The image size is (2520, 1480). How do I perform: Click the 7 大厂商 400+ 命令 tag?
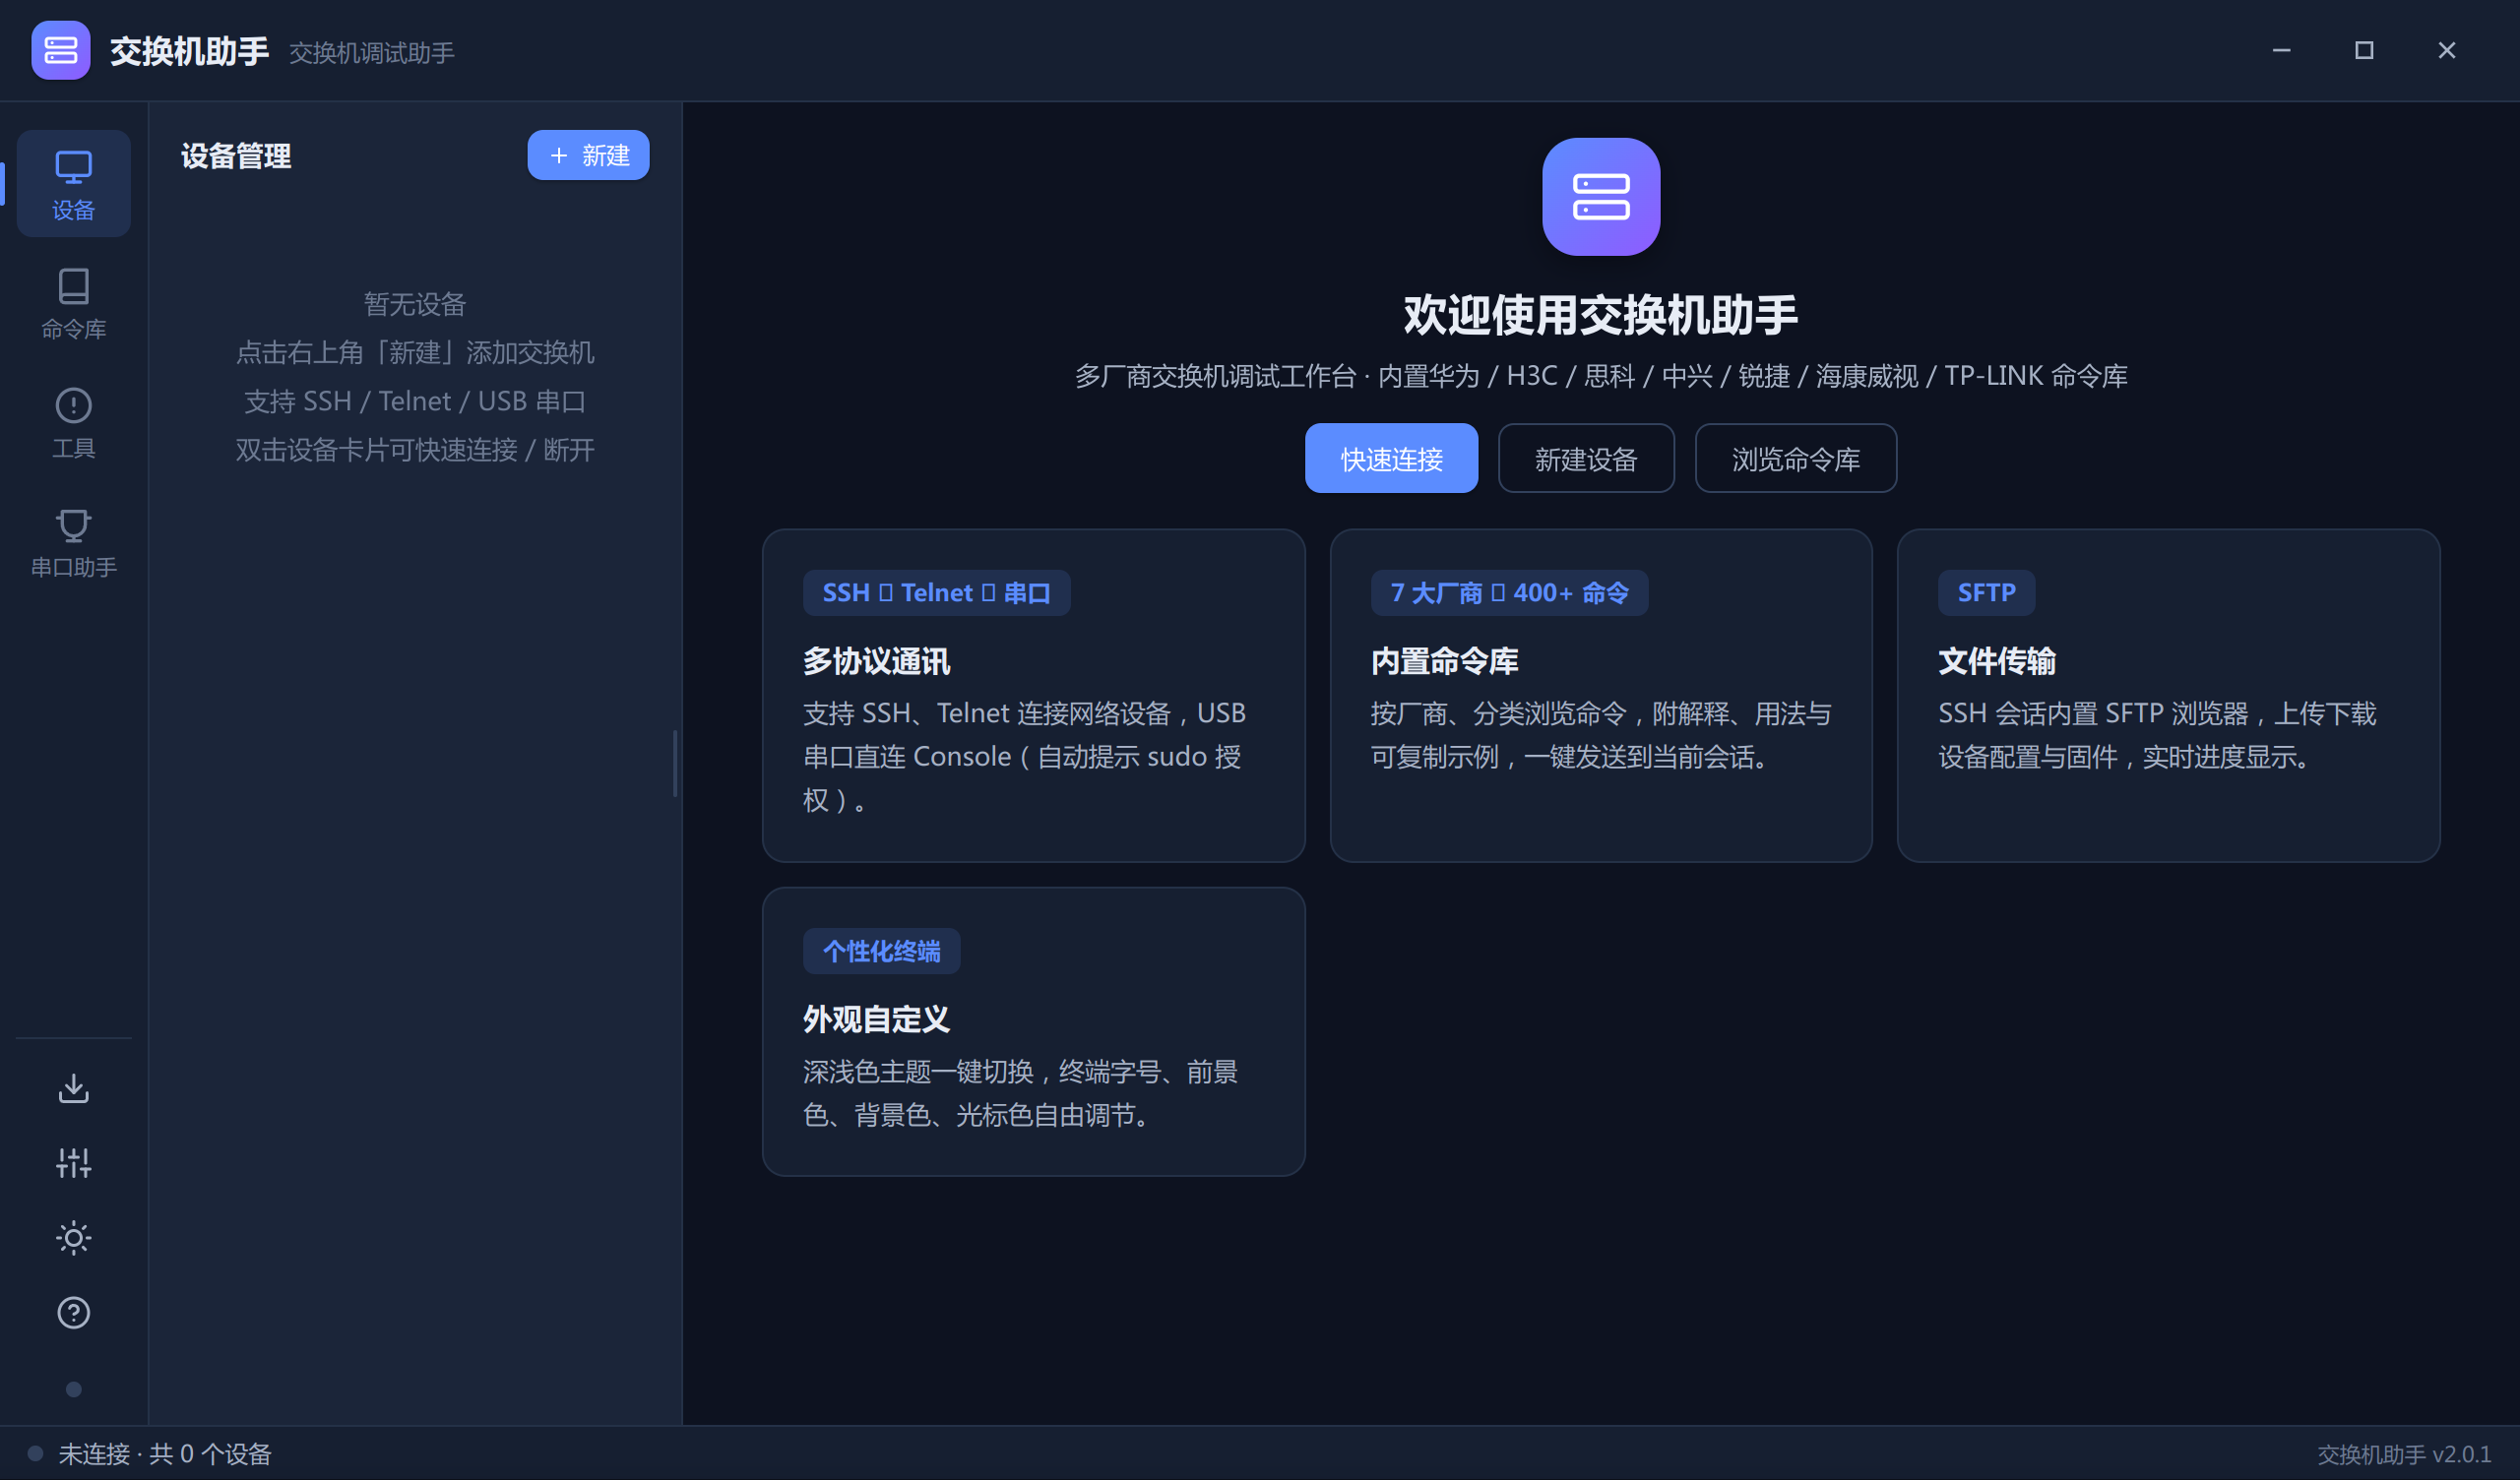[1508, 593]
